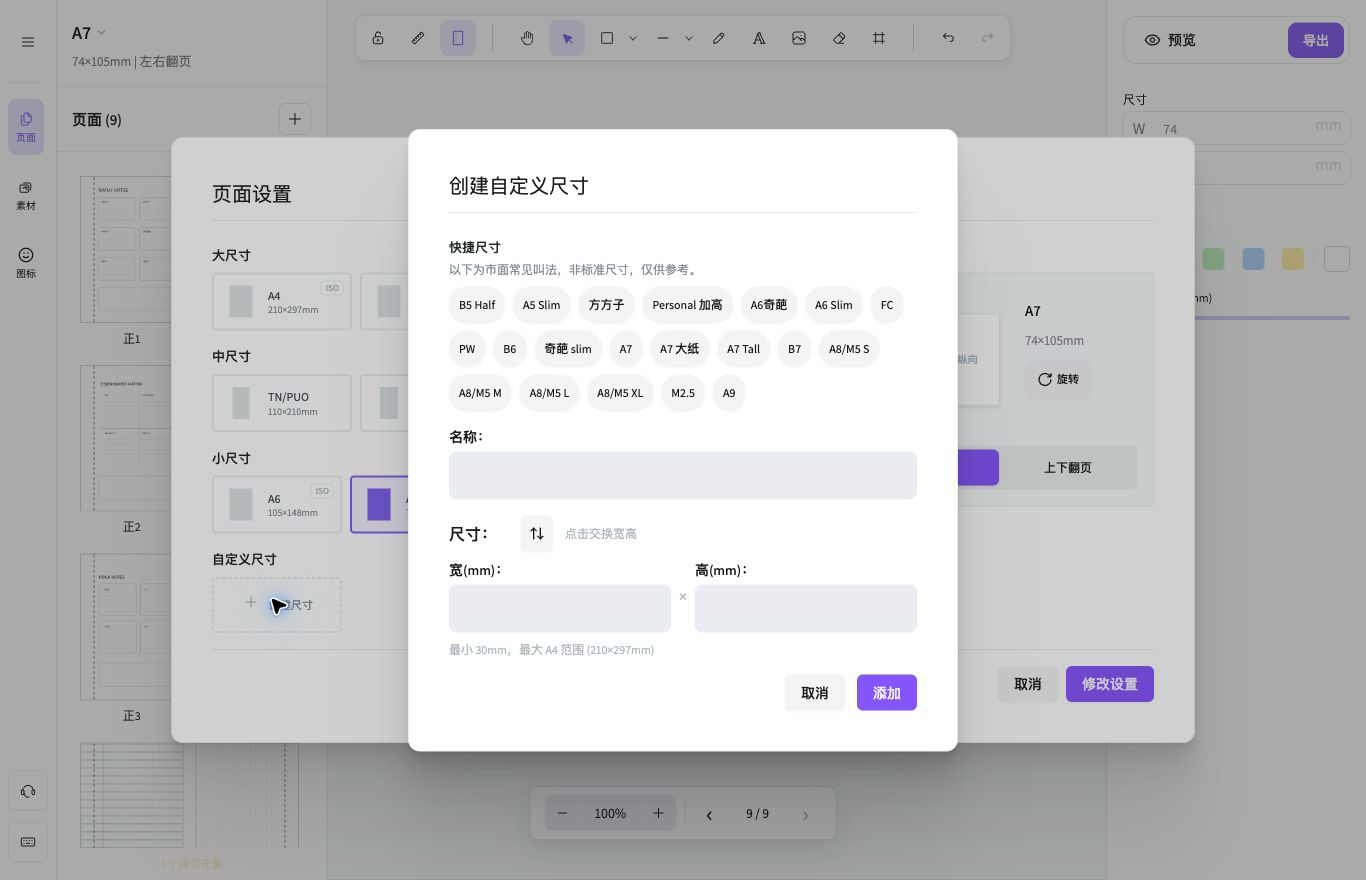Select the pen drawing tool
The width and height of the screenshot is (1366, 880).
click(719, 38)
